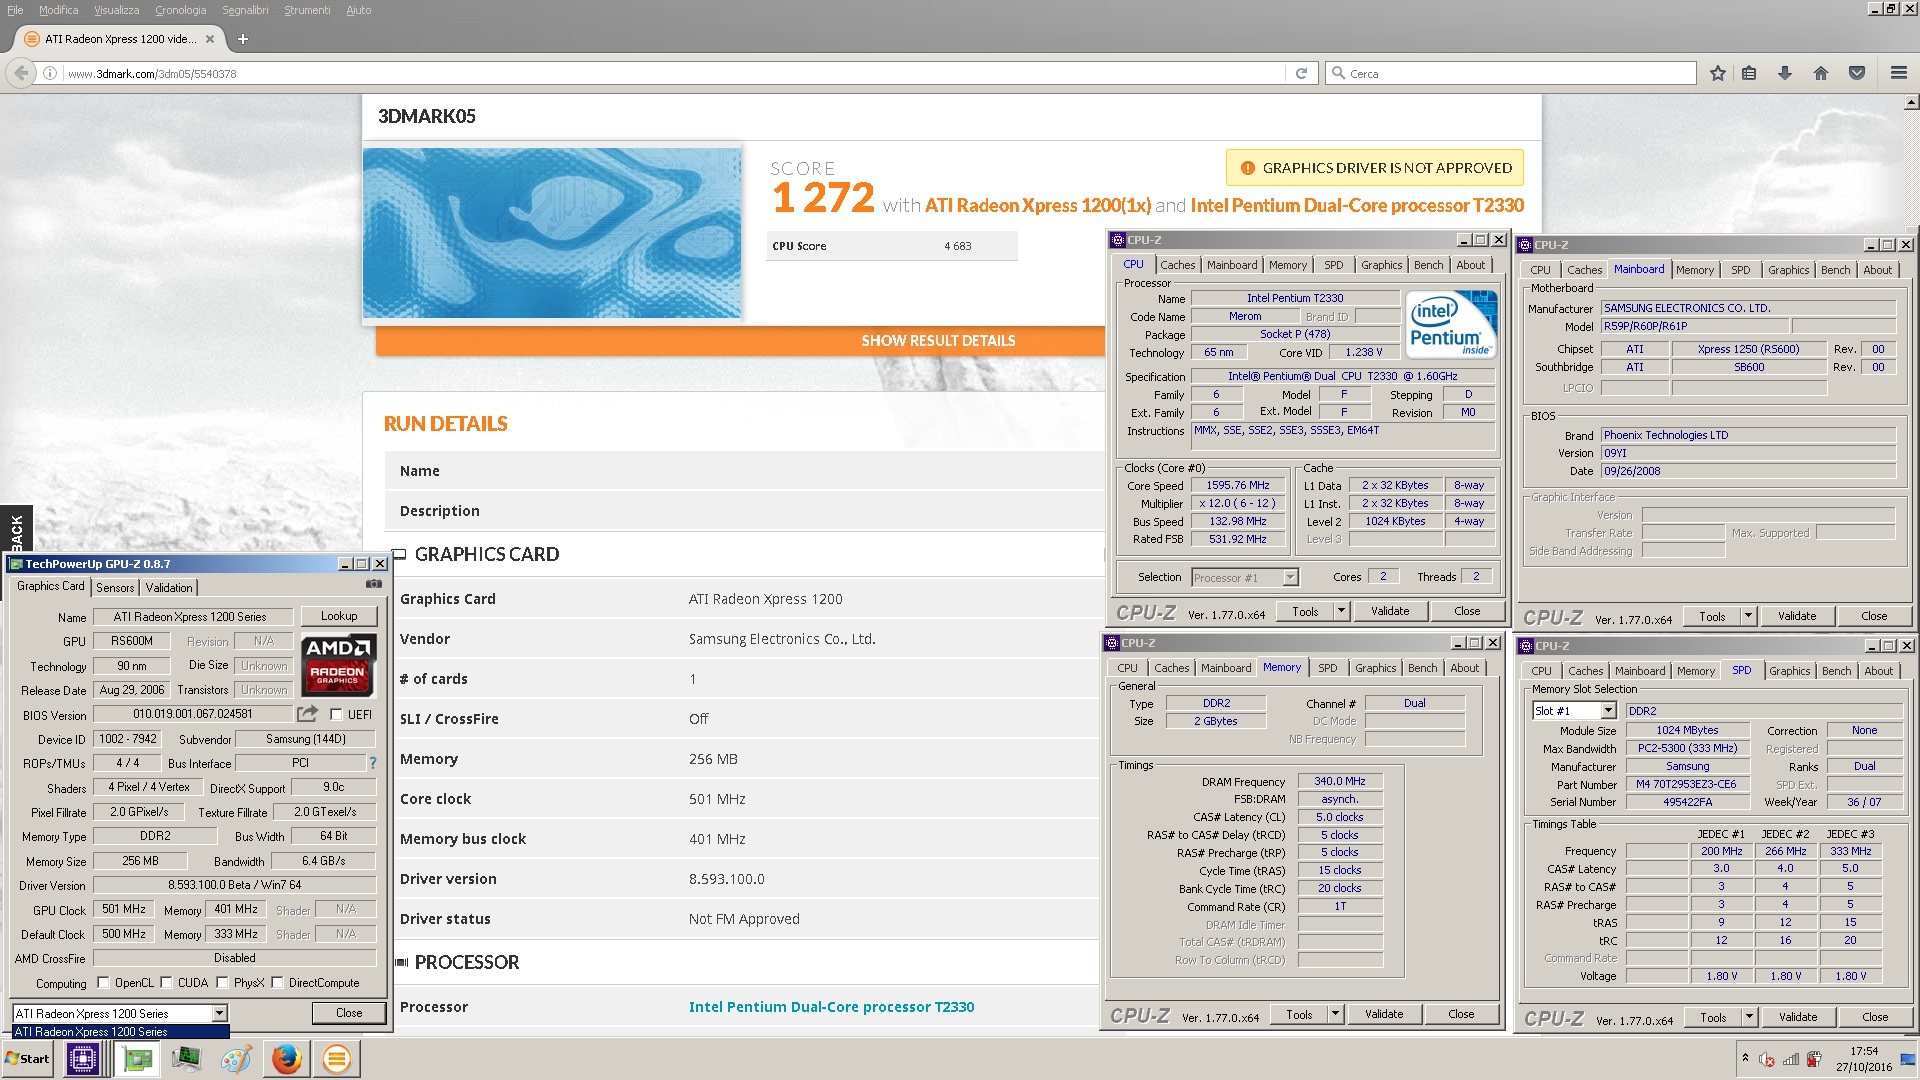
Task: Open Tools dropdown arrow in CPU-Z CPU window
Action: point(1341,611)
